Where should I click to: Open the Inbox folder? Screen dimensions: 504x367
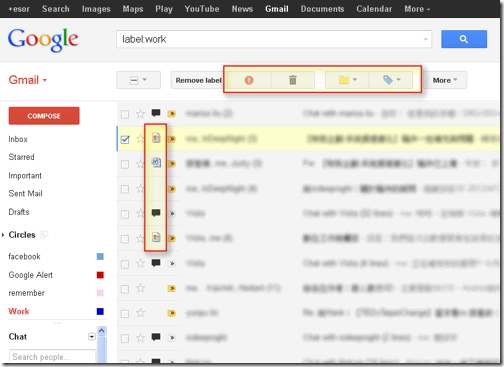point(18,139)
